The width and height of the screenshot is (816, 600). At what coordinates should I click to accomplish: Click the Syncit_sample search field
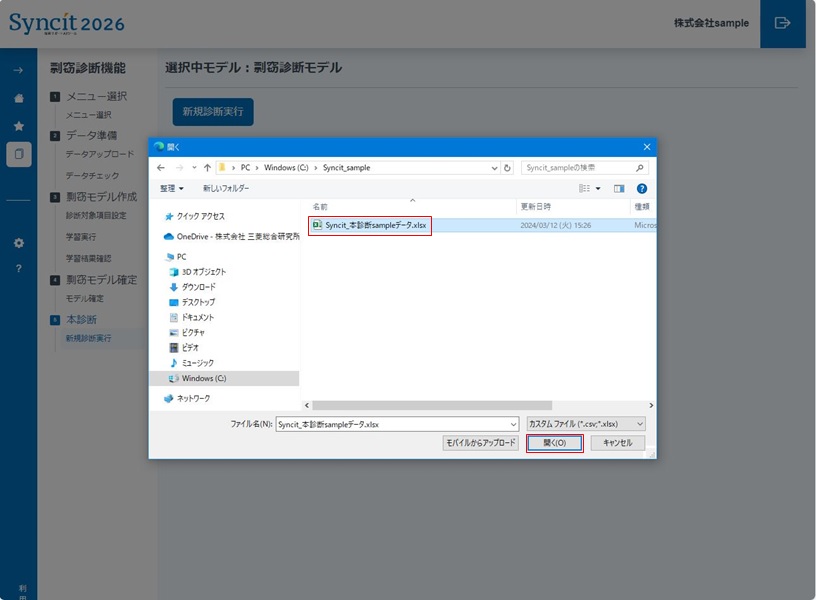pyautogui.click(x=577, y=168)
